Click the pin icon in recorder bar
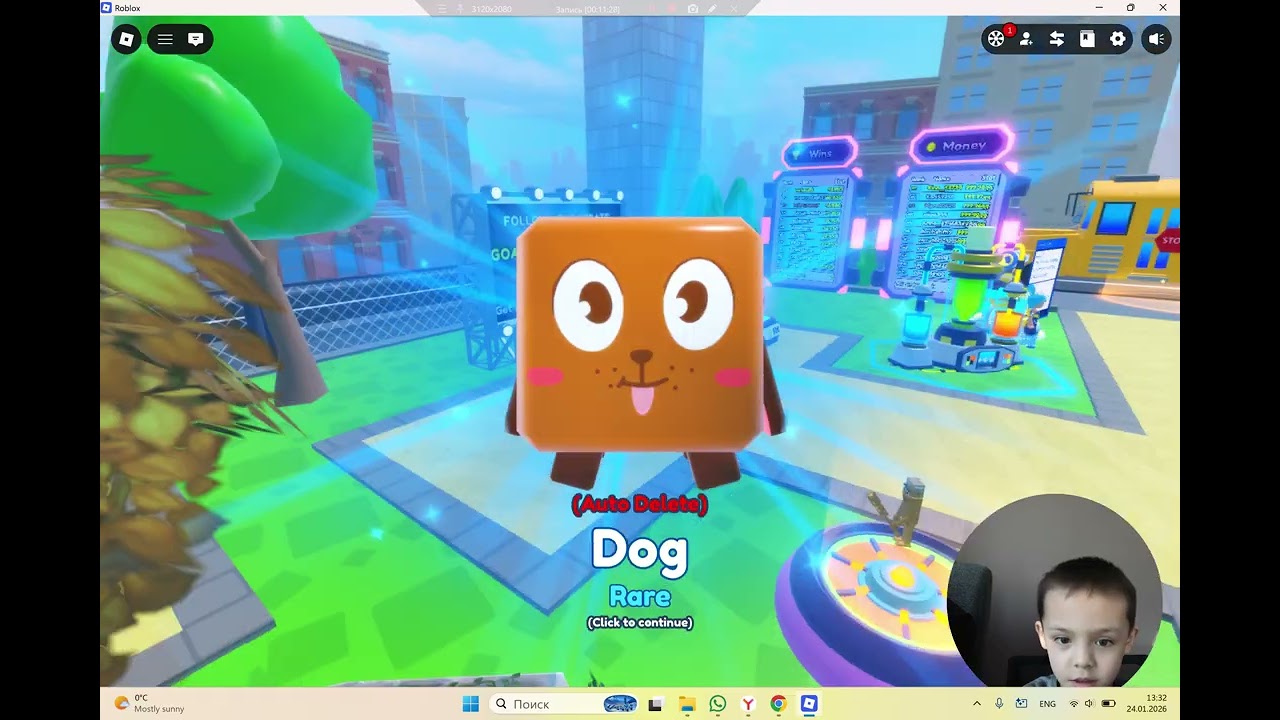 click(x=460, y=9)
